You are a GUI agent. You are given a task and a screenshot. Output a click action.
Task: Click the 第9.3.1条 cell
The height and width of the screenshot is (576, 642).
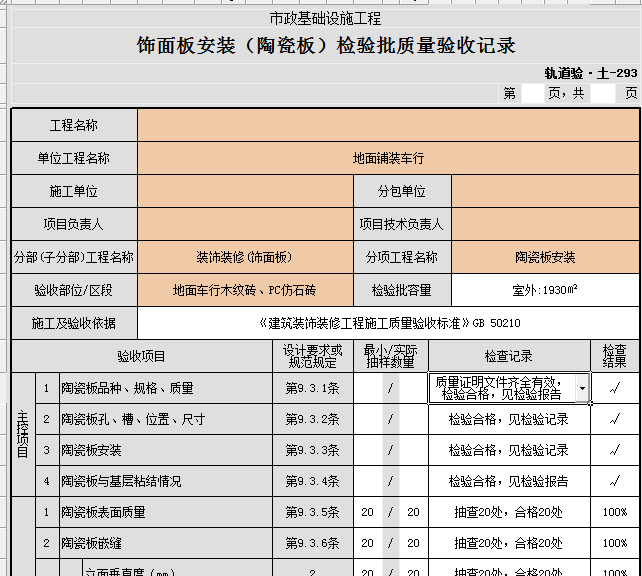[312, 388]
